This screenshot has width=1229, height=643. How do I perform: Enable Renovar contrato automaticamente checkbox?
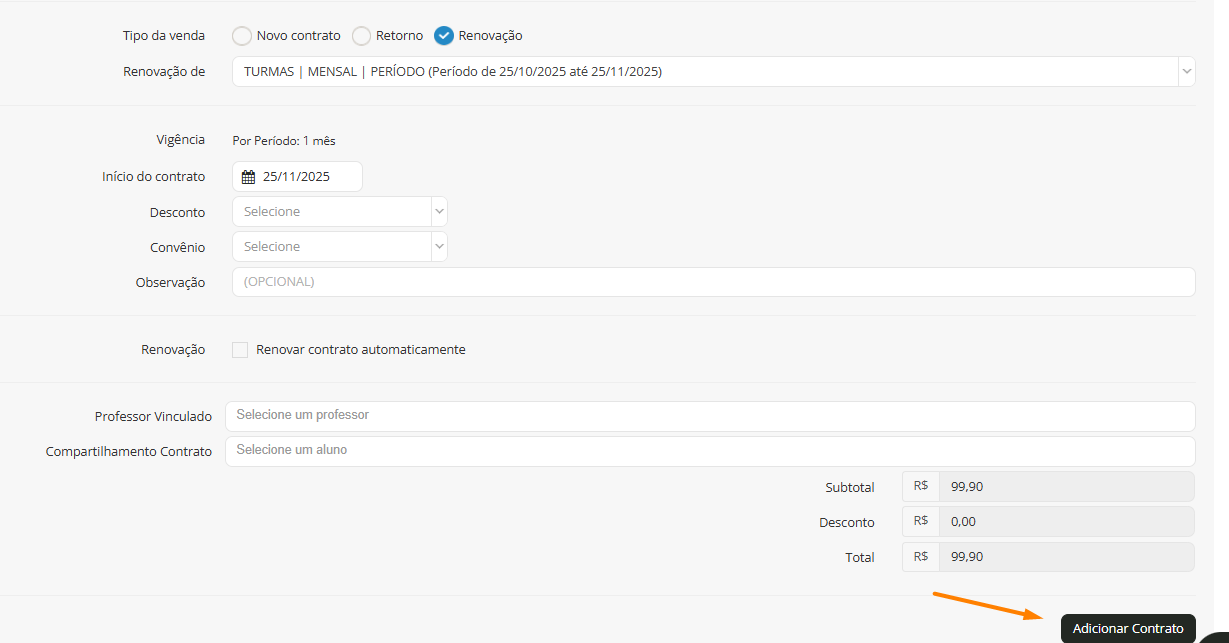(240, 350)
